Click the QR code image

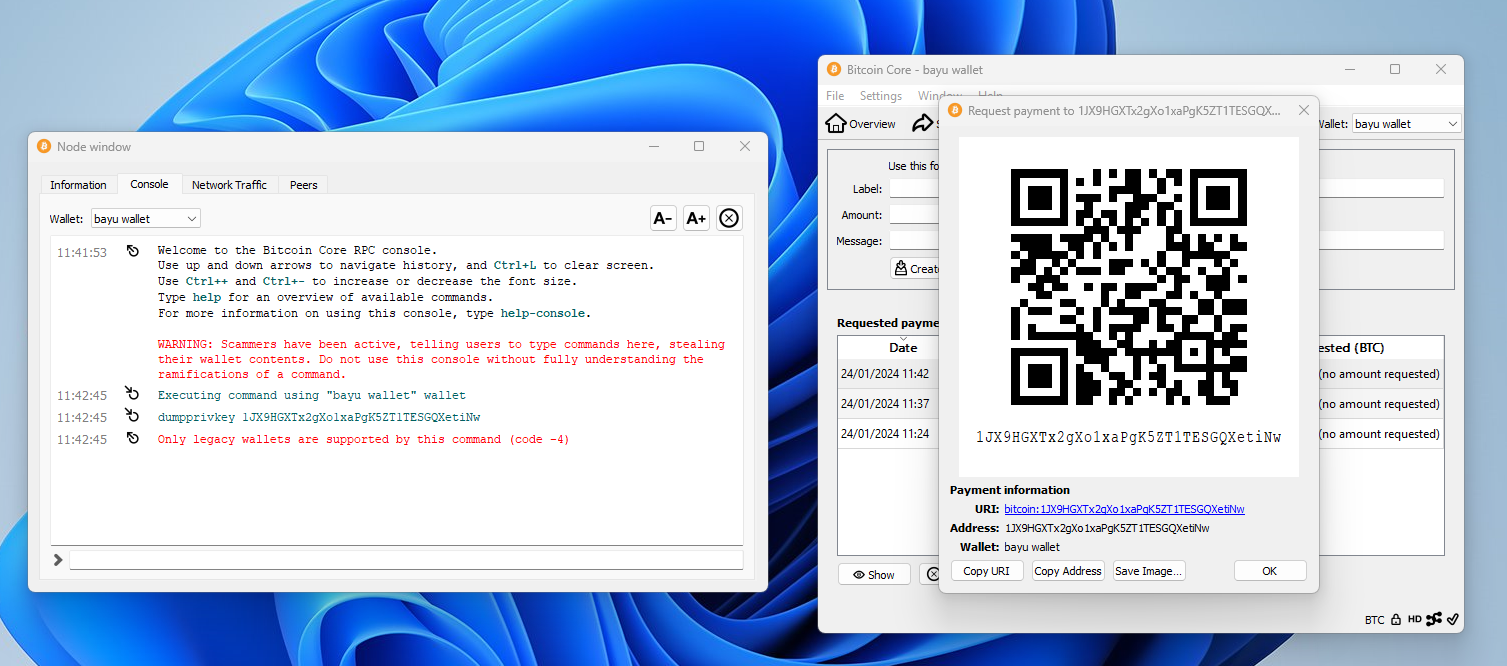tap(1128, 287)
